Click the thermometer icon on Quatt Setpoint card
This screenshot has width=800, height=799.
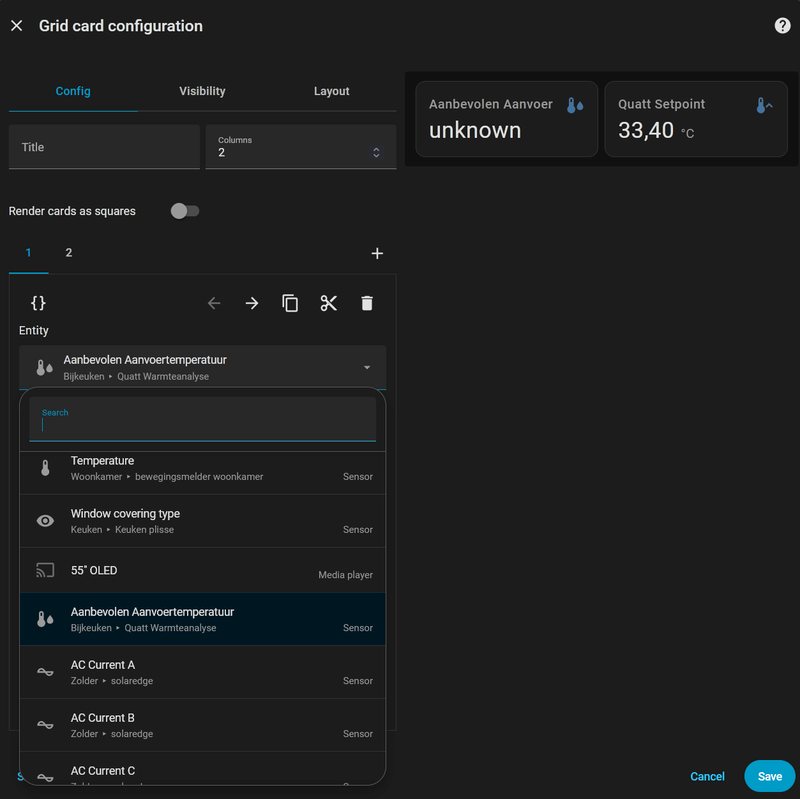click(763, 104)
